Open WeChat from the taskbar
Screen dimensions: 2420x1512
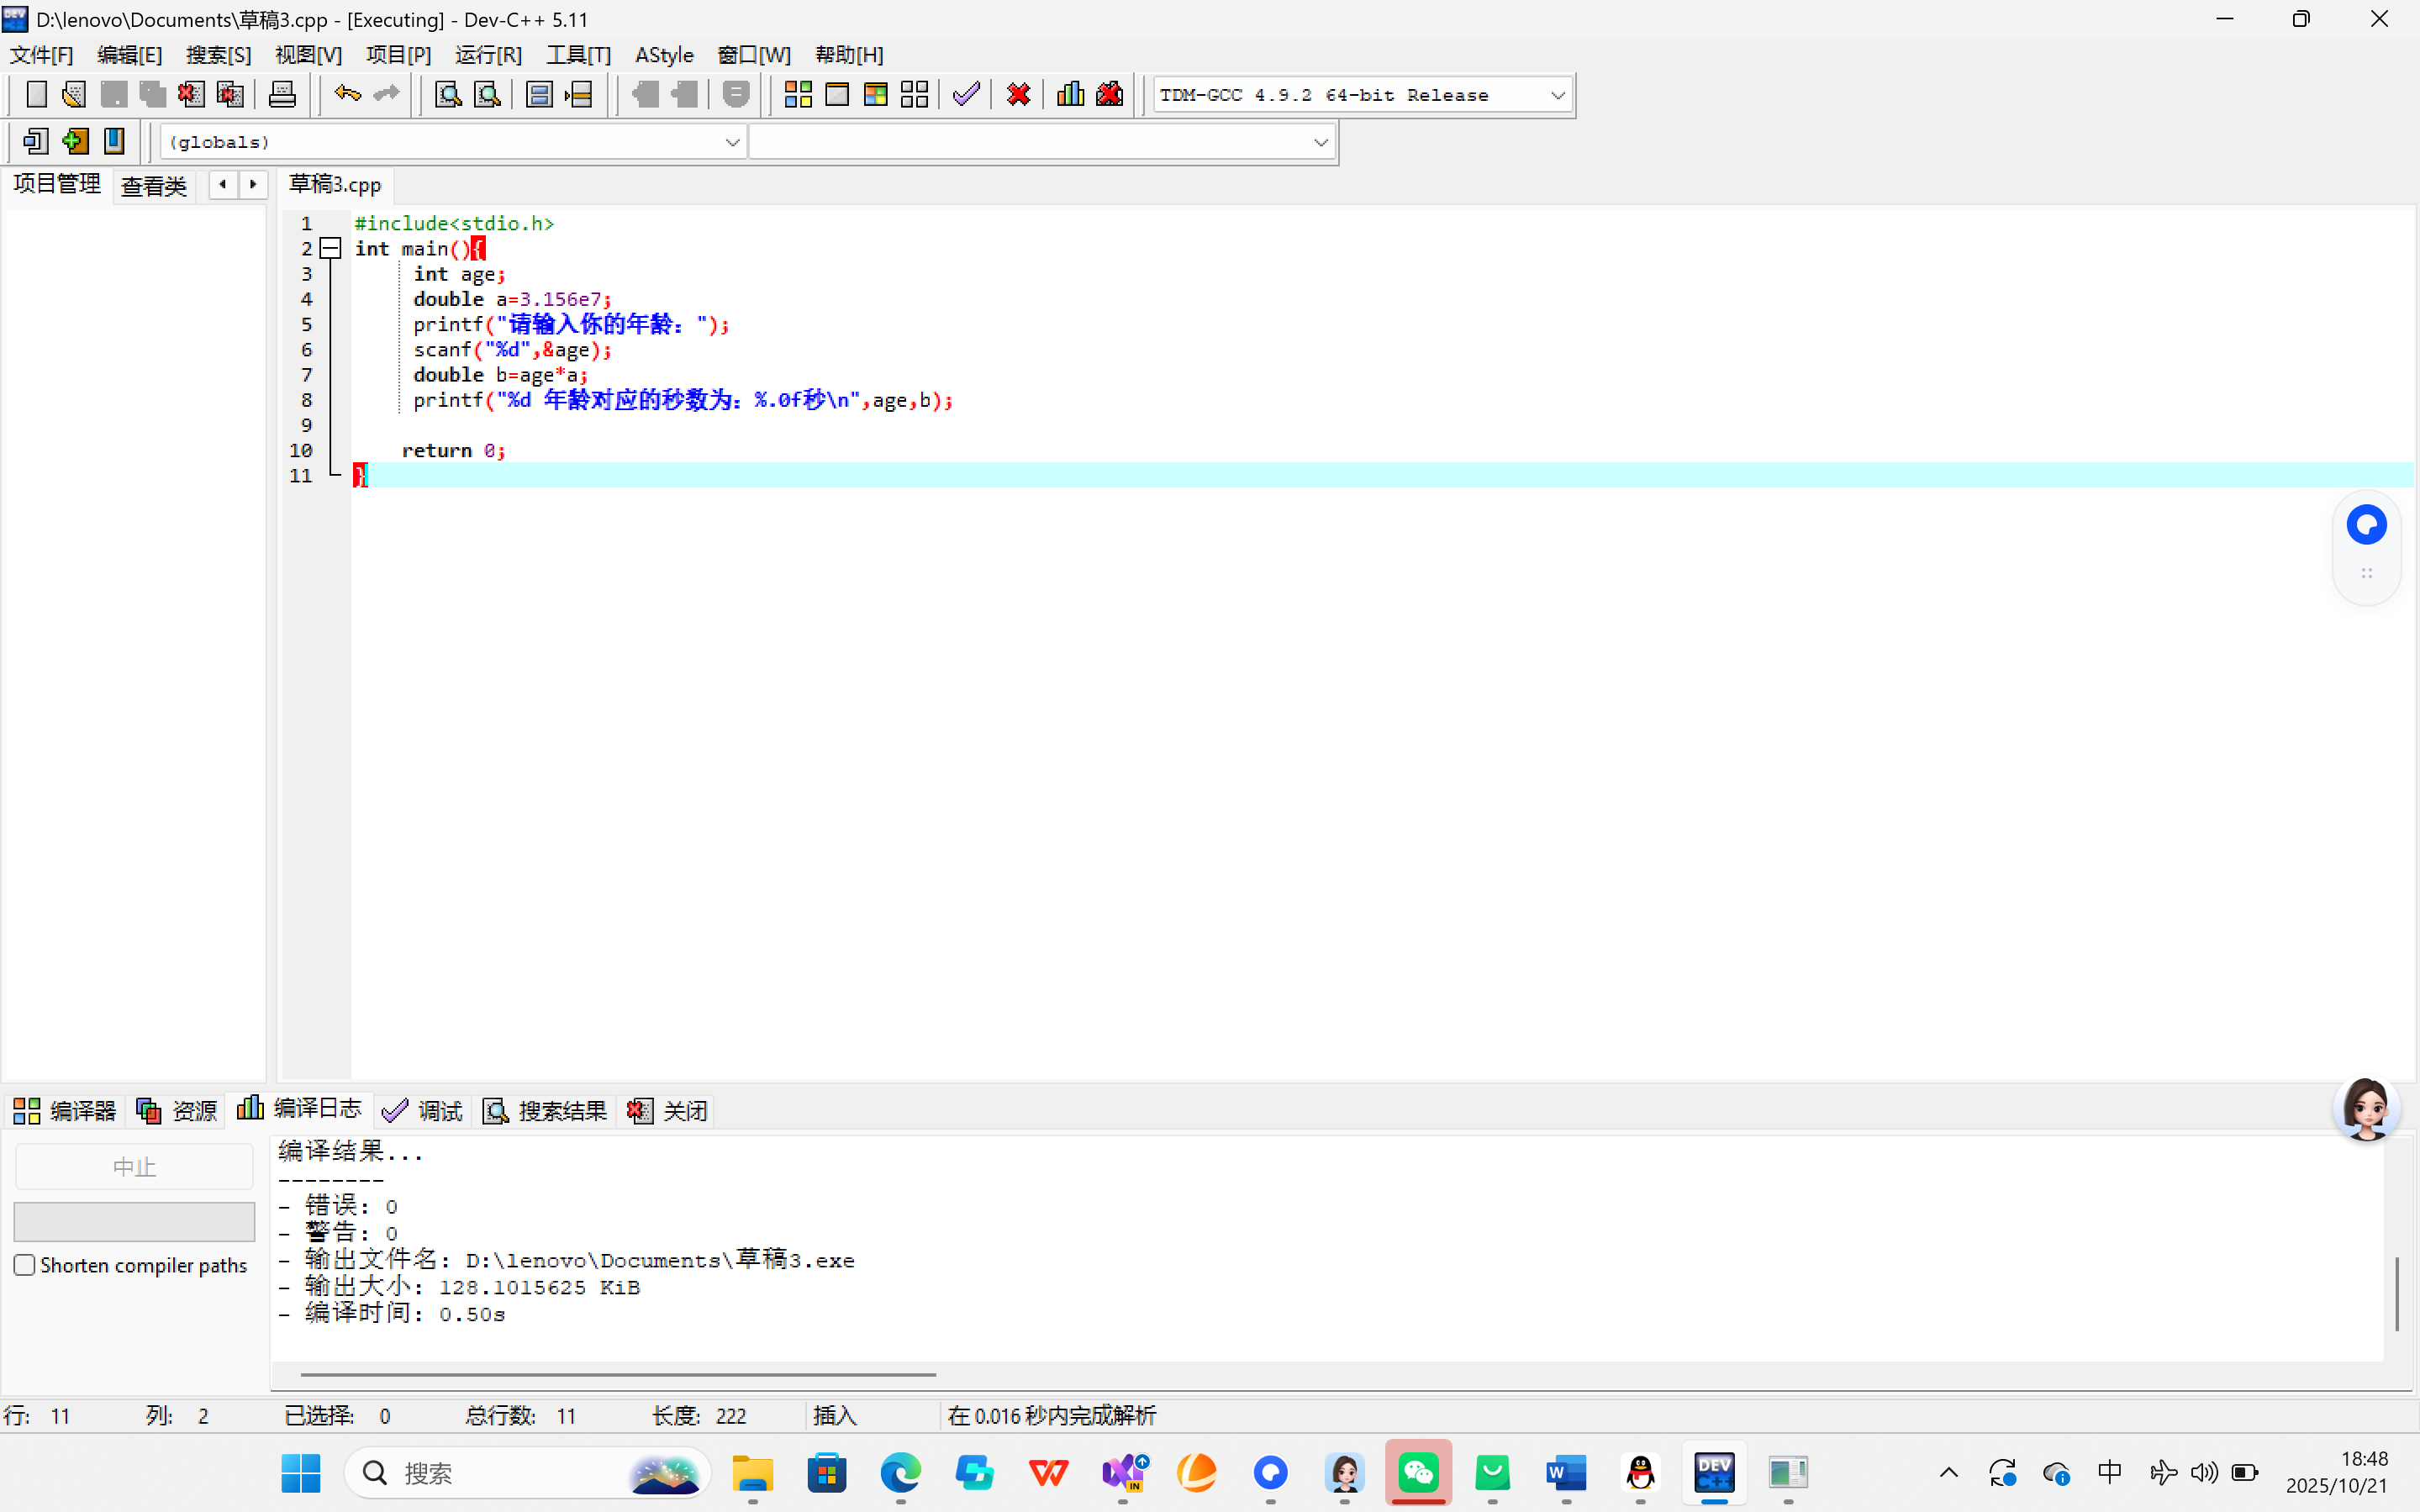[x=1418, y=1472]
